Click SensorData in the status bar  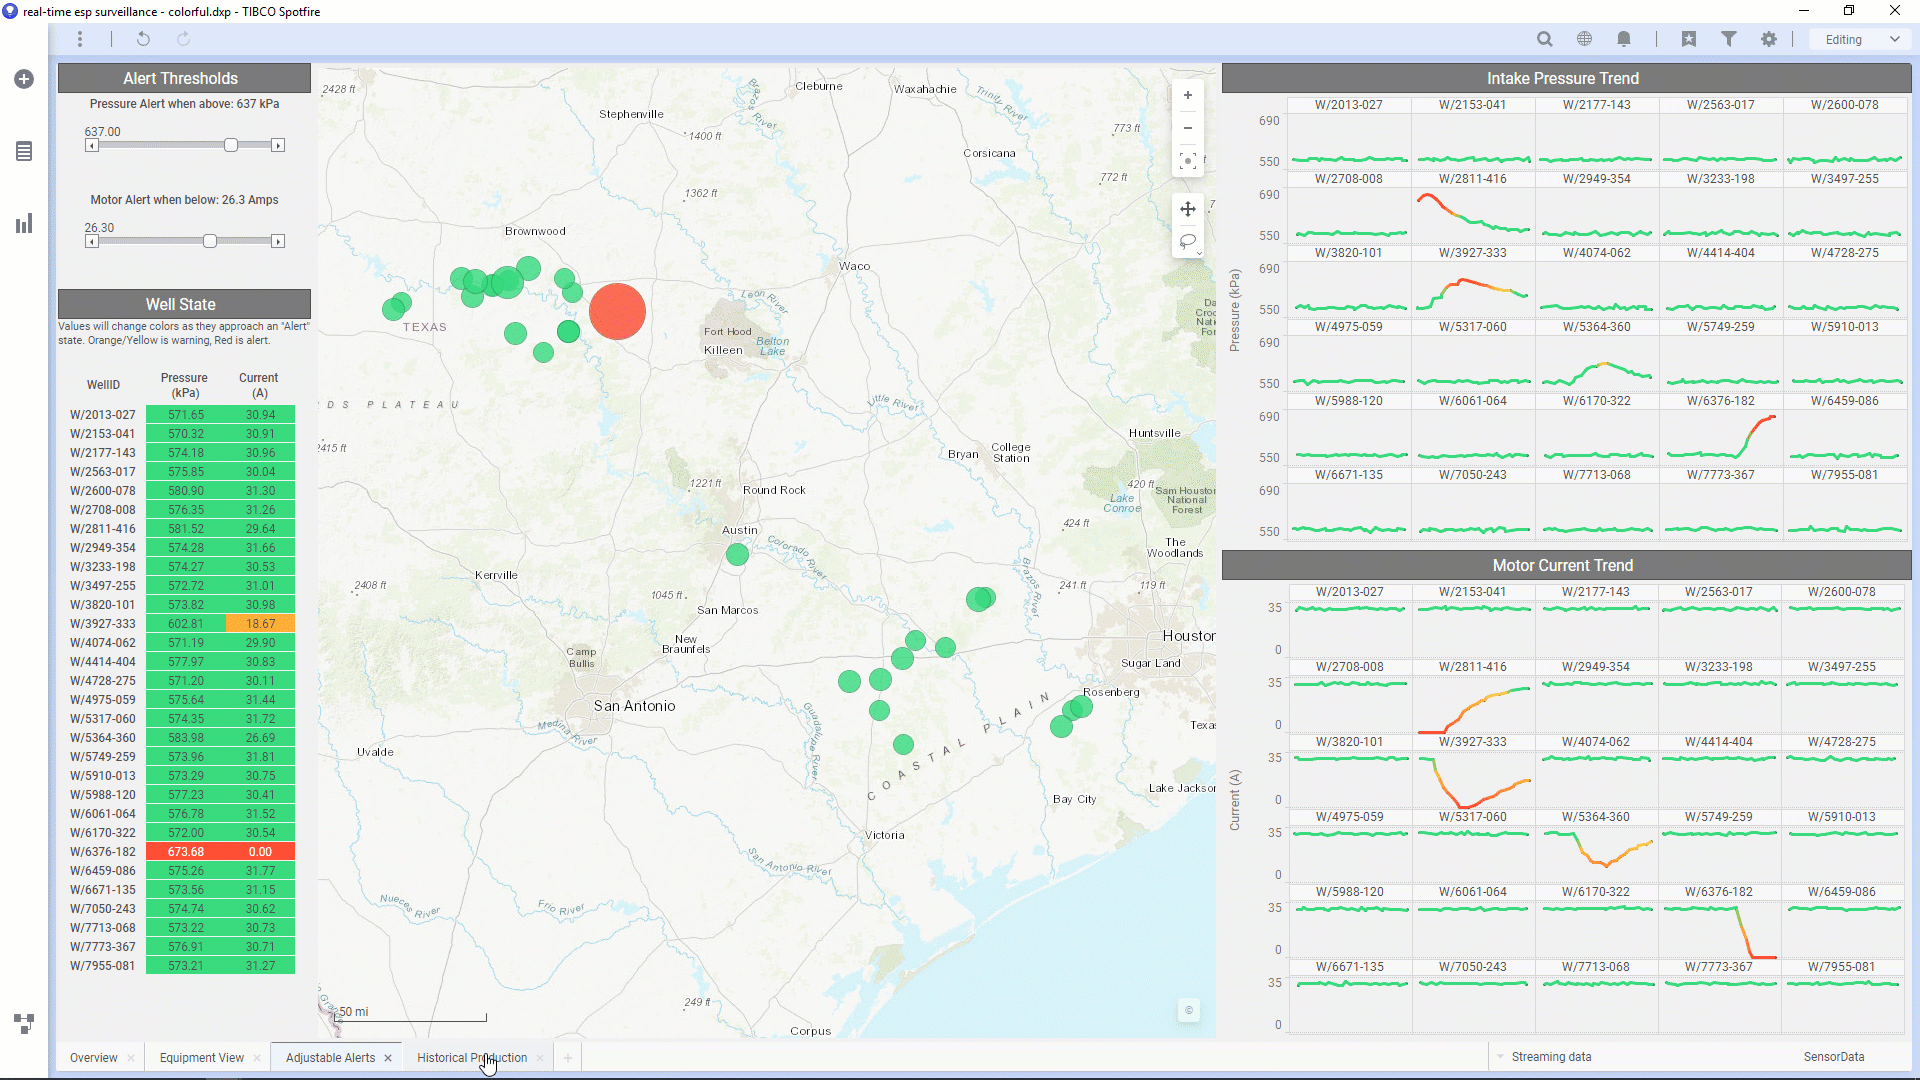[1834, 1057]
